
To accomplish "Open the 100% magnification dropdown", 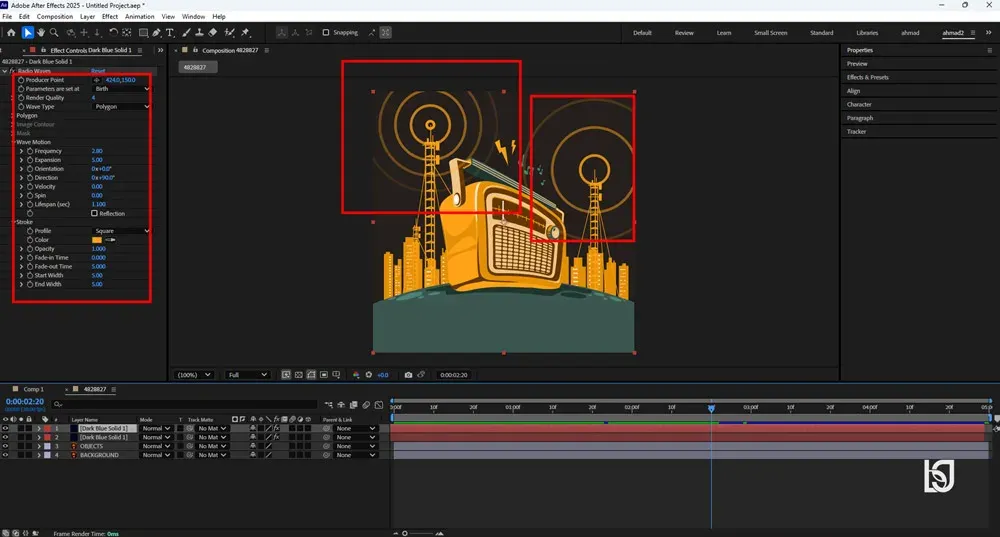I will pyautogui.click(x=193, y=375).
